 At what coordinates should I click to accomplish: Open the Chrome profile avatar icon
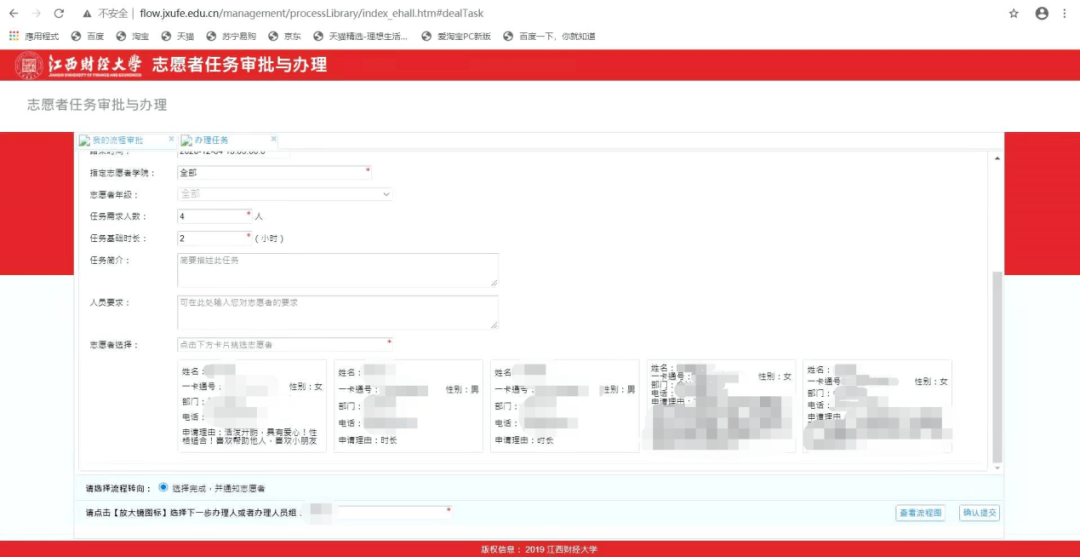(1042, 13)
